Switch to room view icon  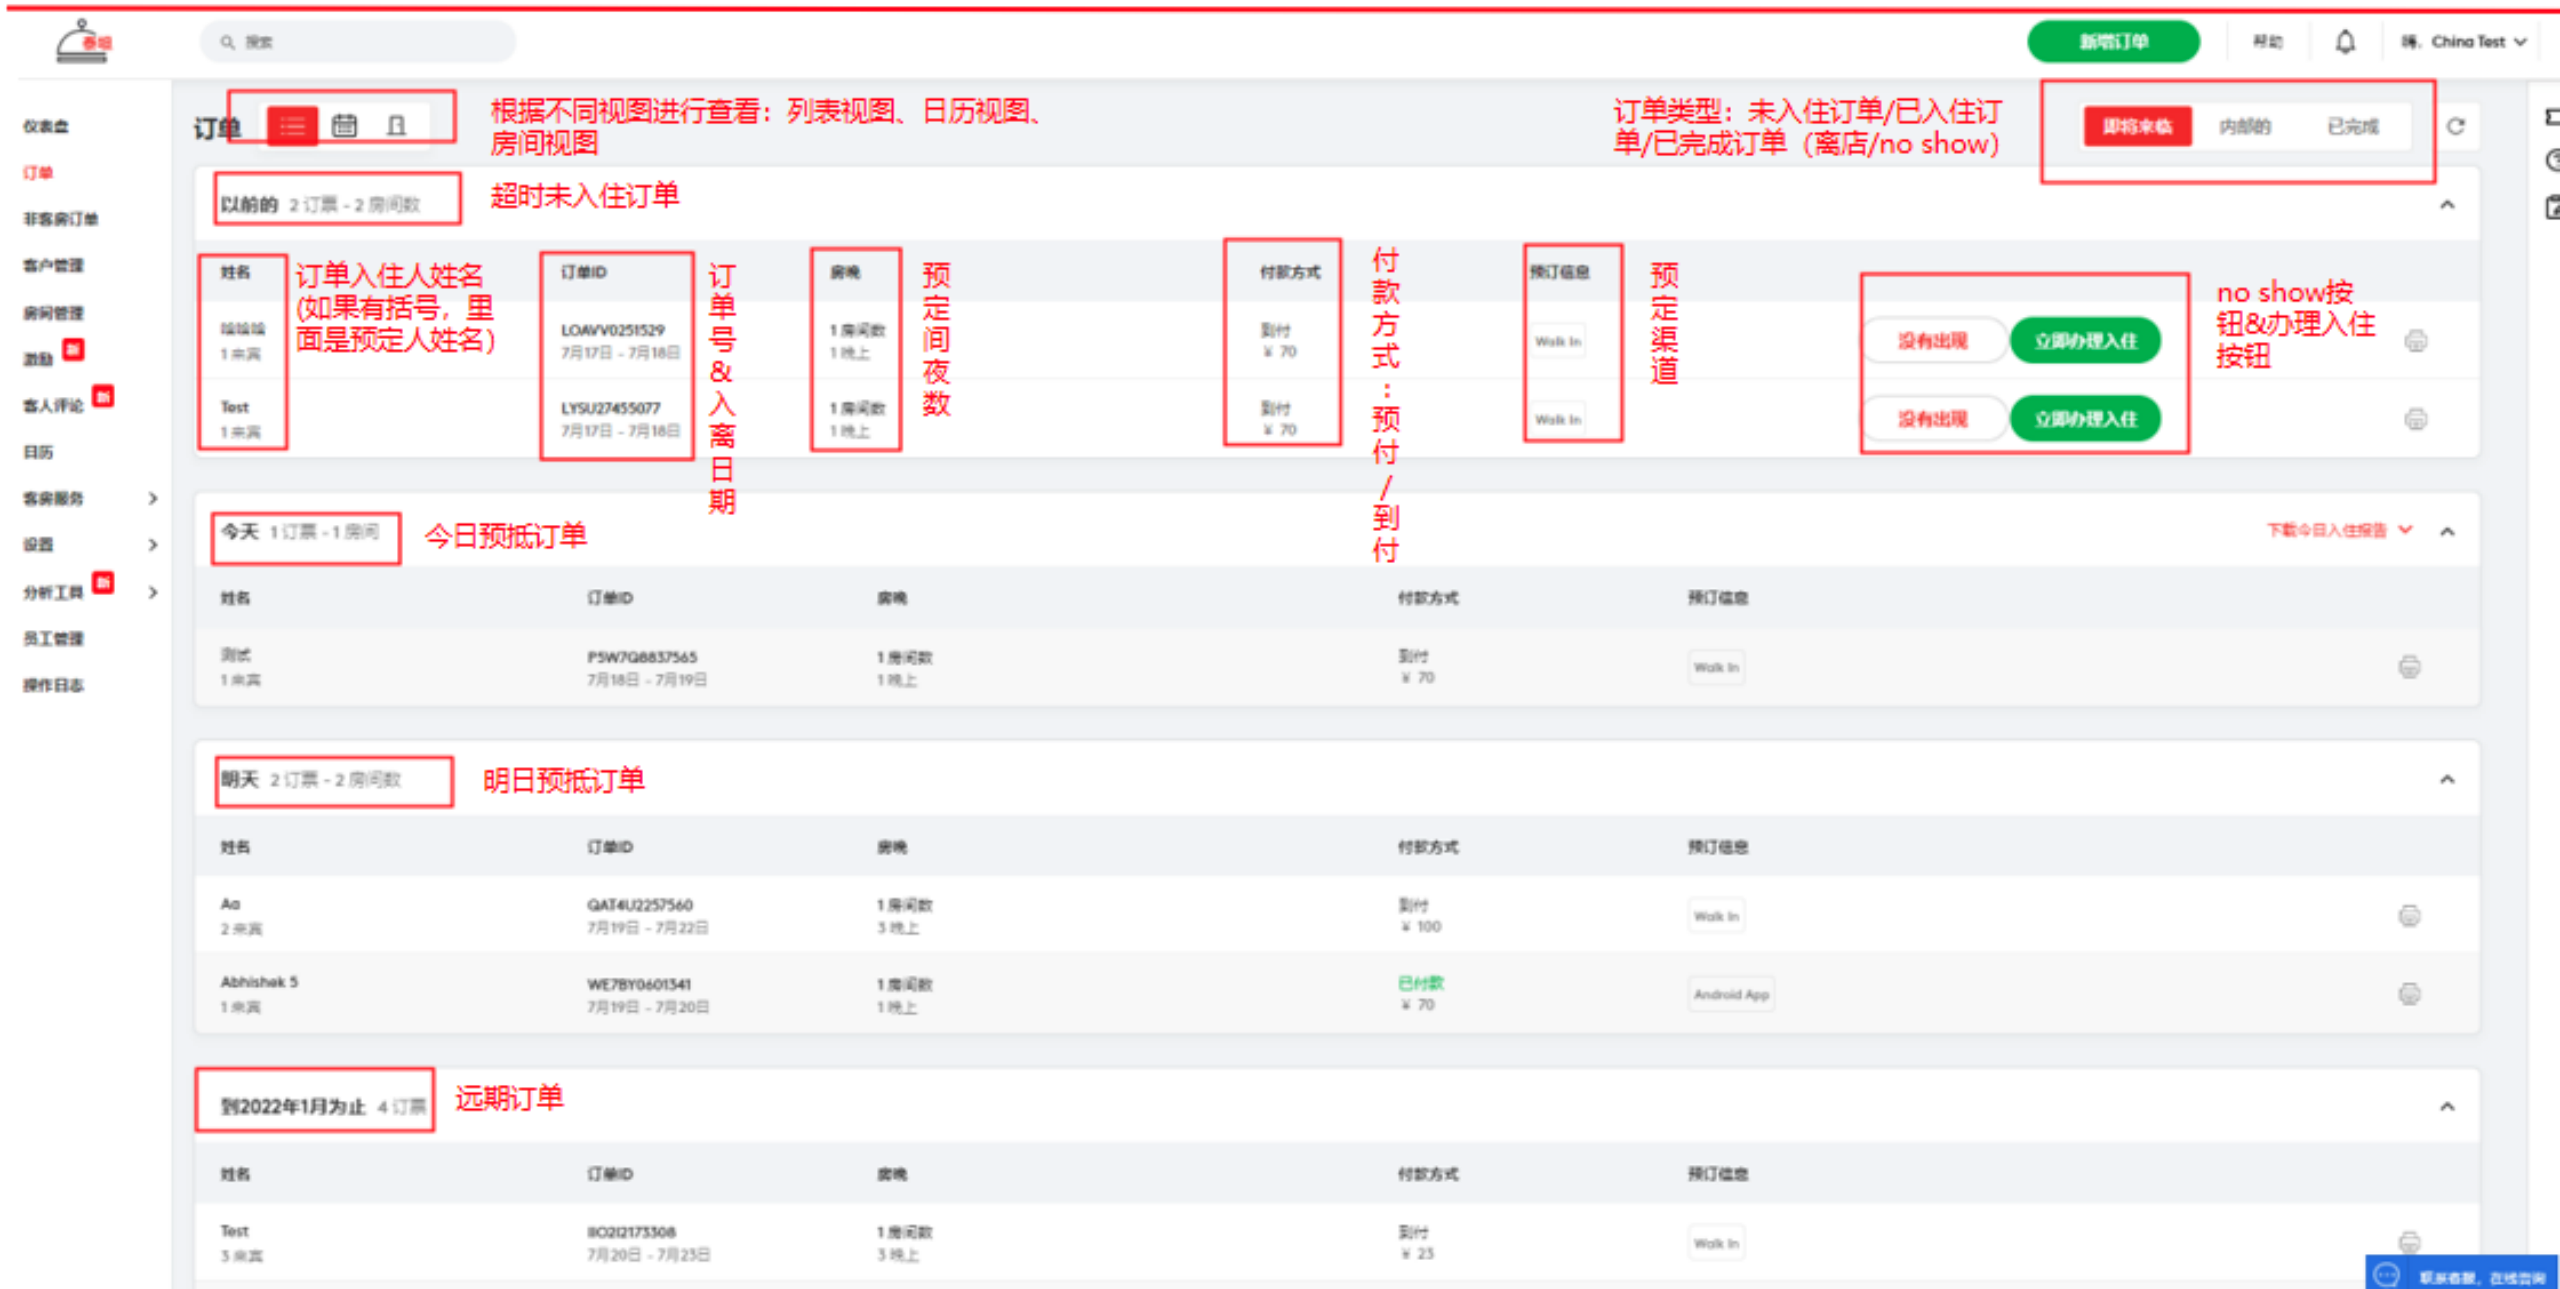396,126
